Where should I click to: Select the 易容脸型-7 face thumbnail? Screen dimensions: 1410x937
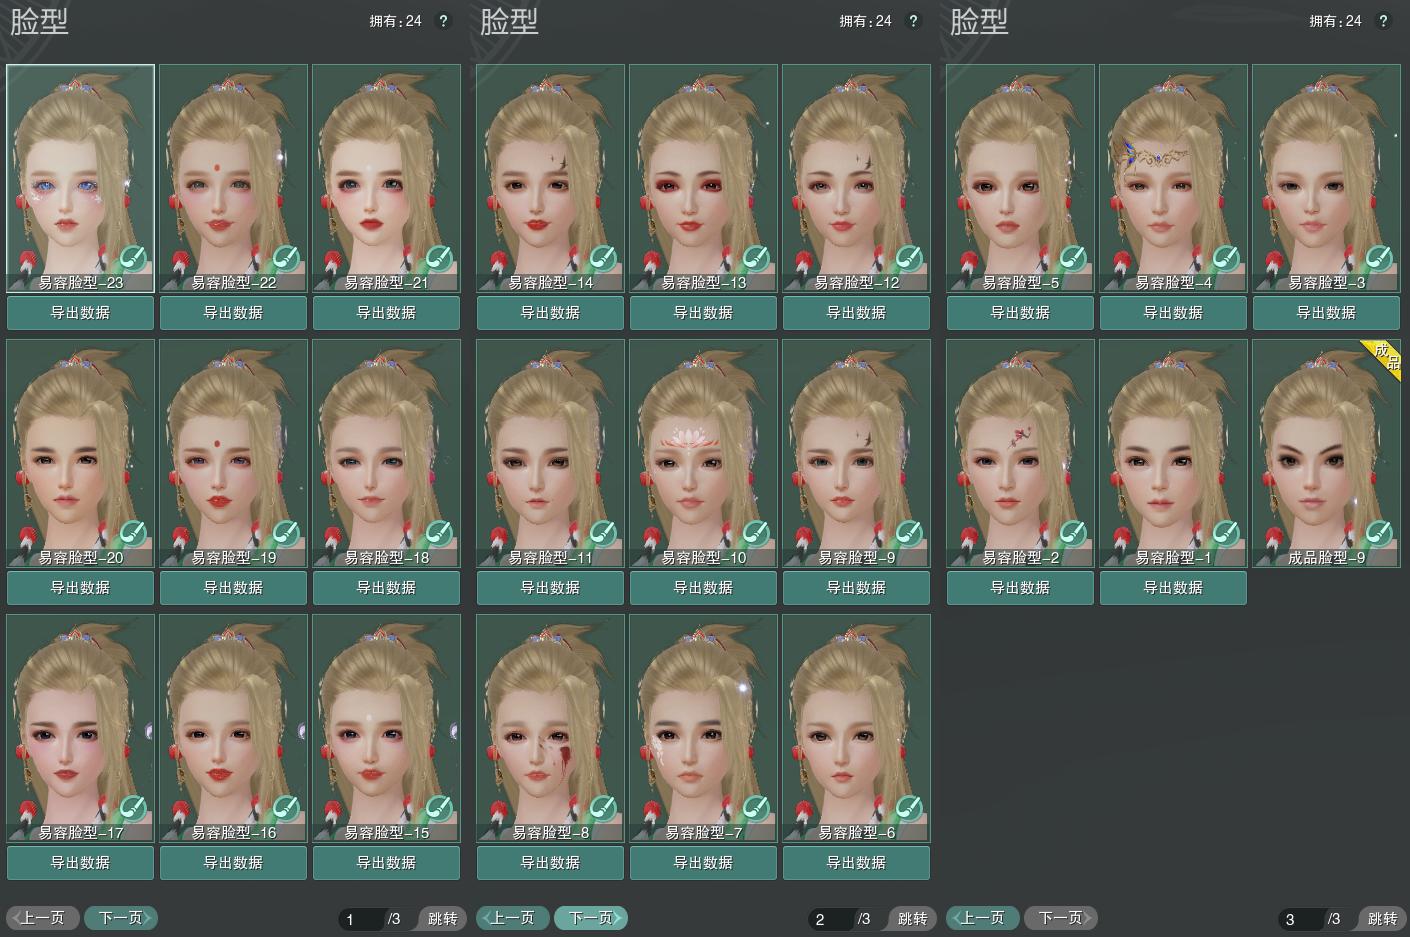coord(703,728)
